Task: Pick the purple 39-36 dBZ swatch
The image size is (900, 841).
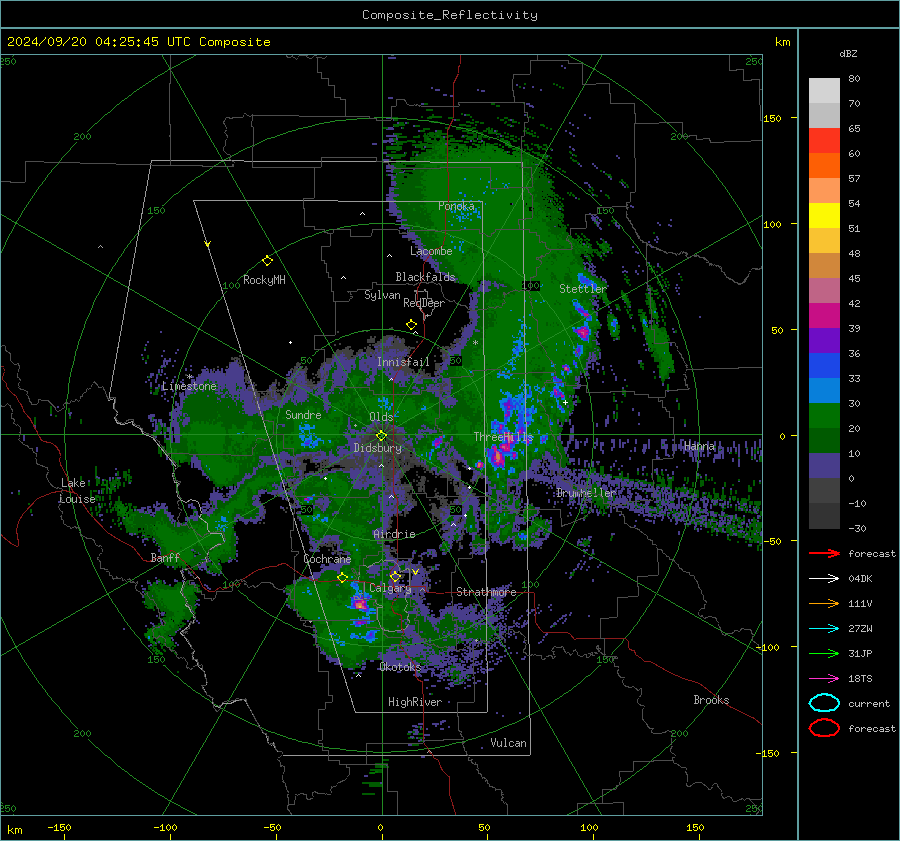Action: [x=824, y=341]
